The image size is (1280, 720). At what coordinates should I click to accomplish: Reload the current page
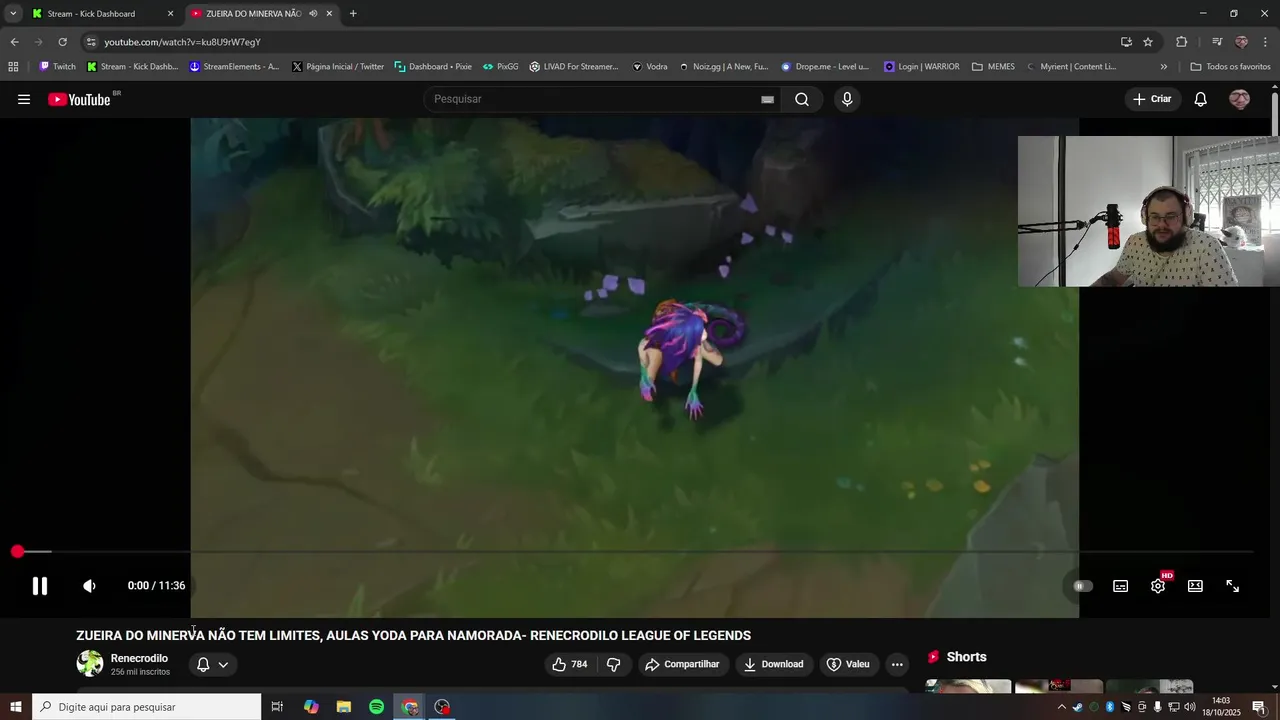click(62, 42)
